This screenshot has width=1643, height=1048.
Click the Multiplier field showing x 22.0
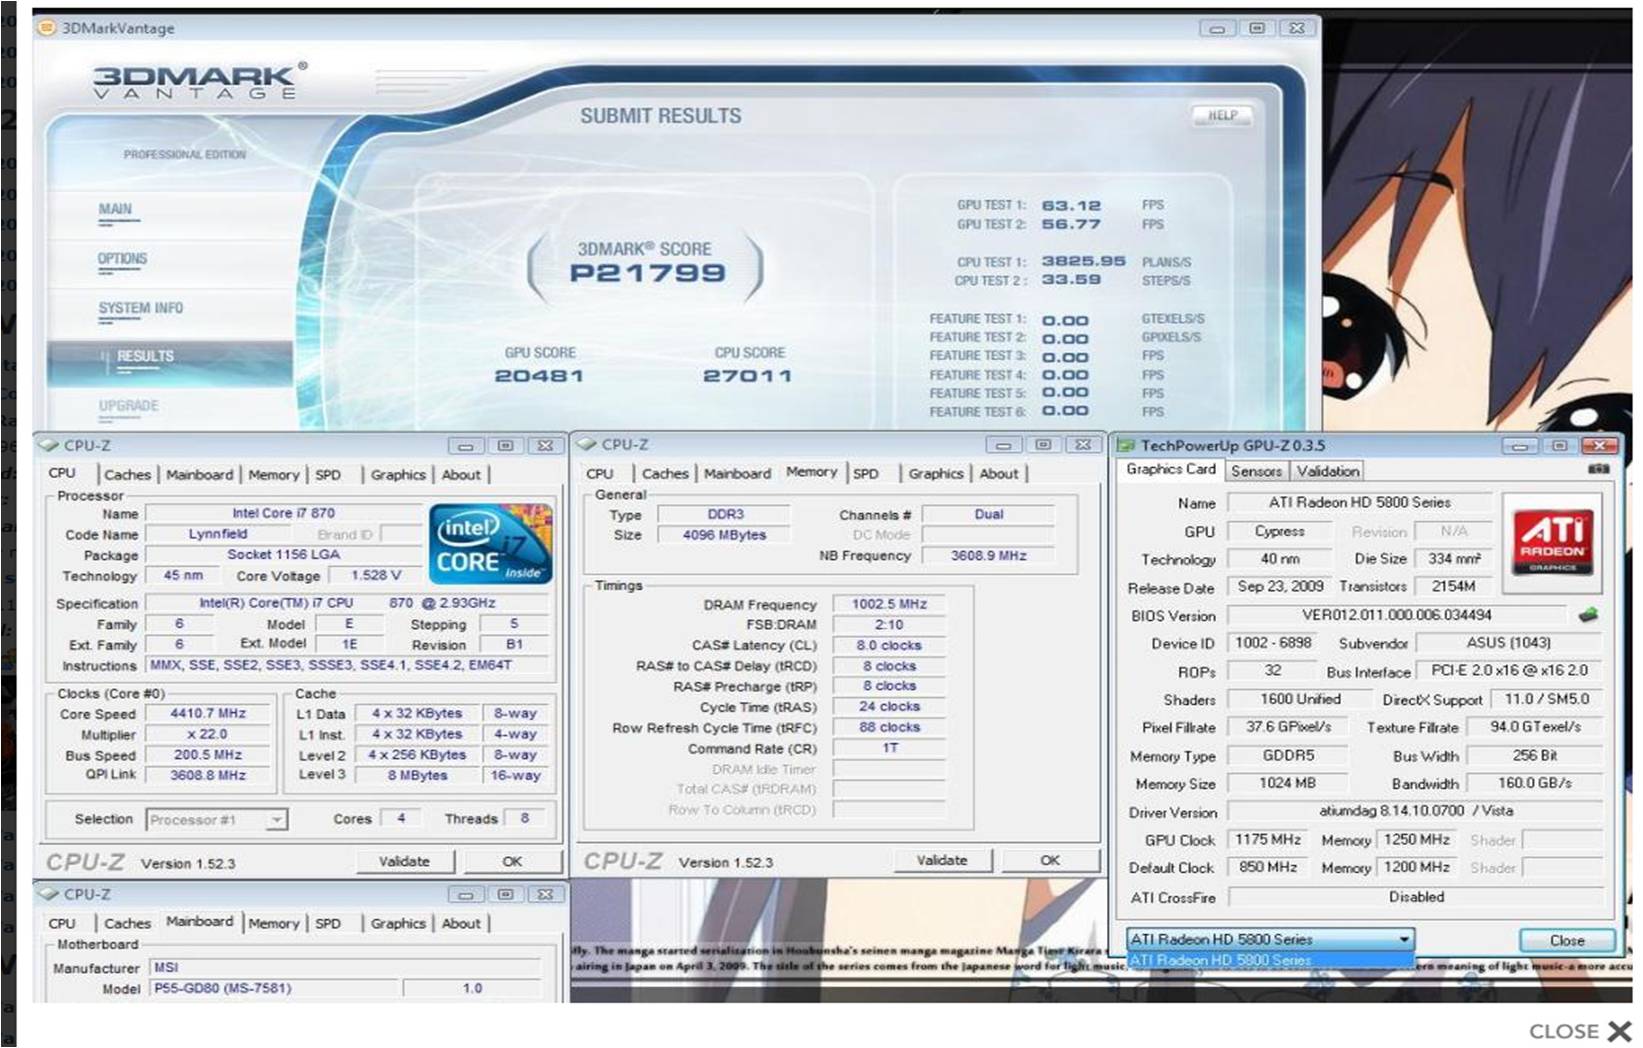click(x=208, y=734)
